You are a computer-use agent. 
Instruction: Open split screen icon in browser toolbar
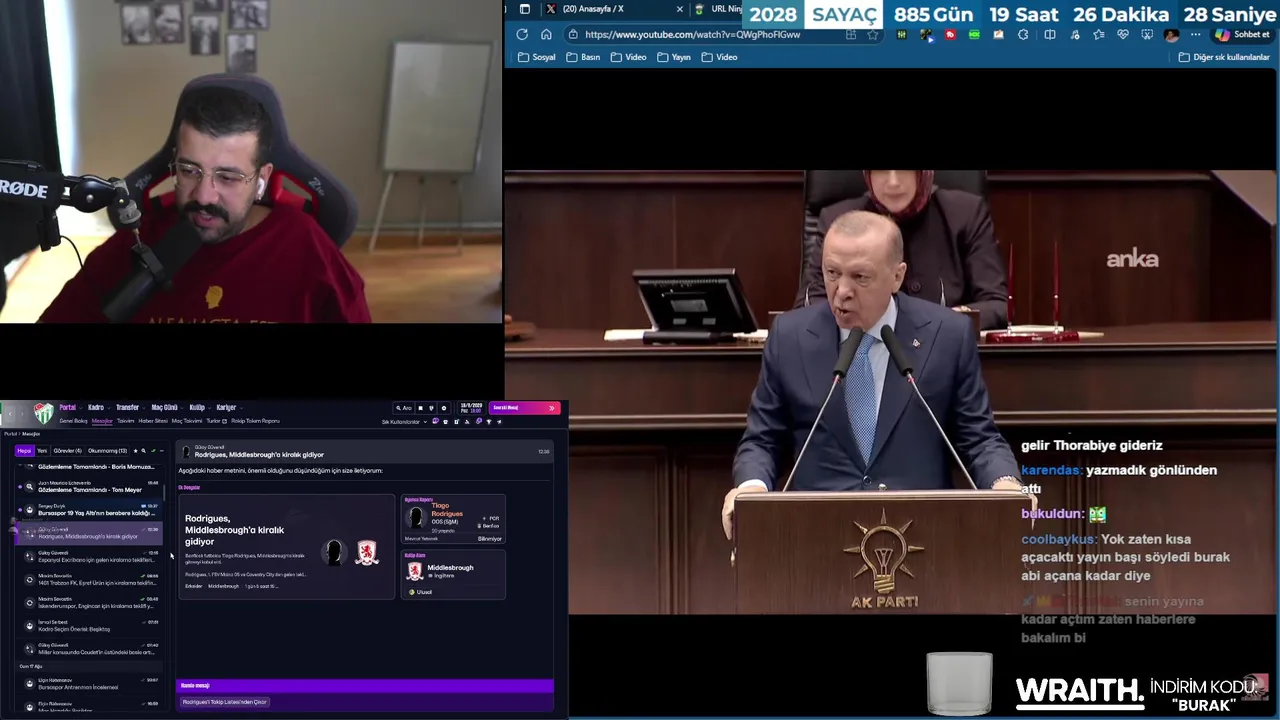coord(1050,34)
